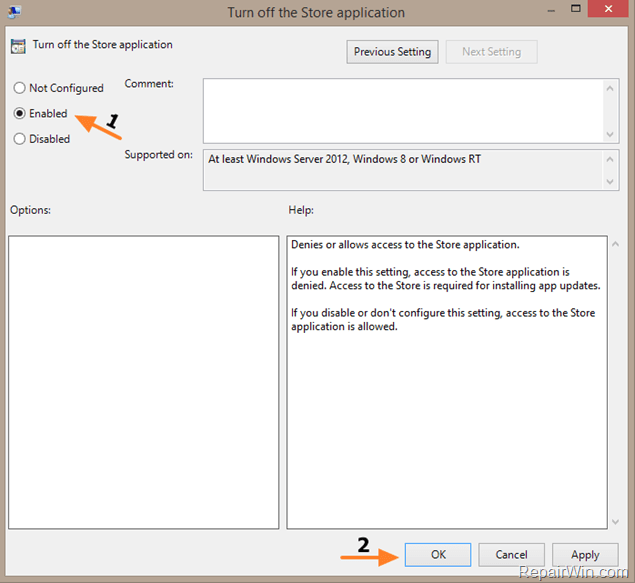Image resolution: width=635 pixels, height=583 pixels.
Task: Click the Supported on scroll up arrow
Action: 610,160
